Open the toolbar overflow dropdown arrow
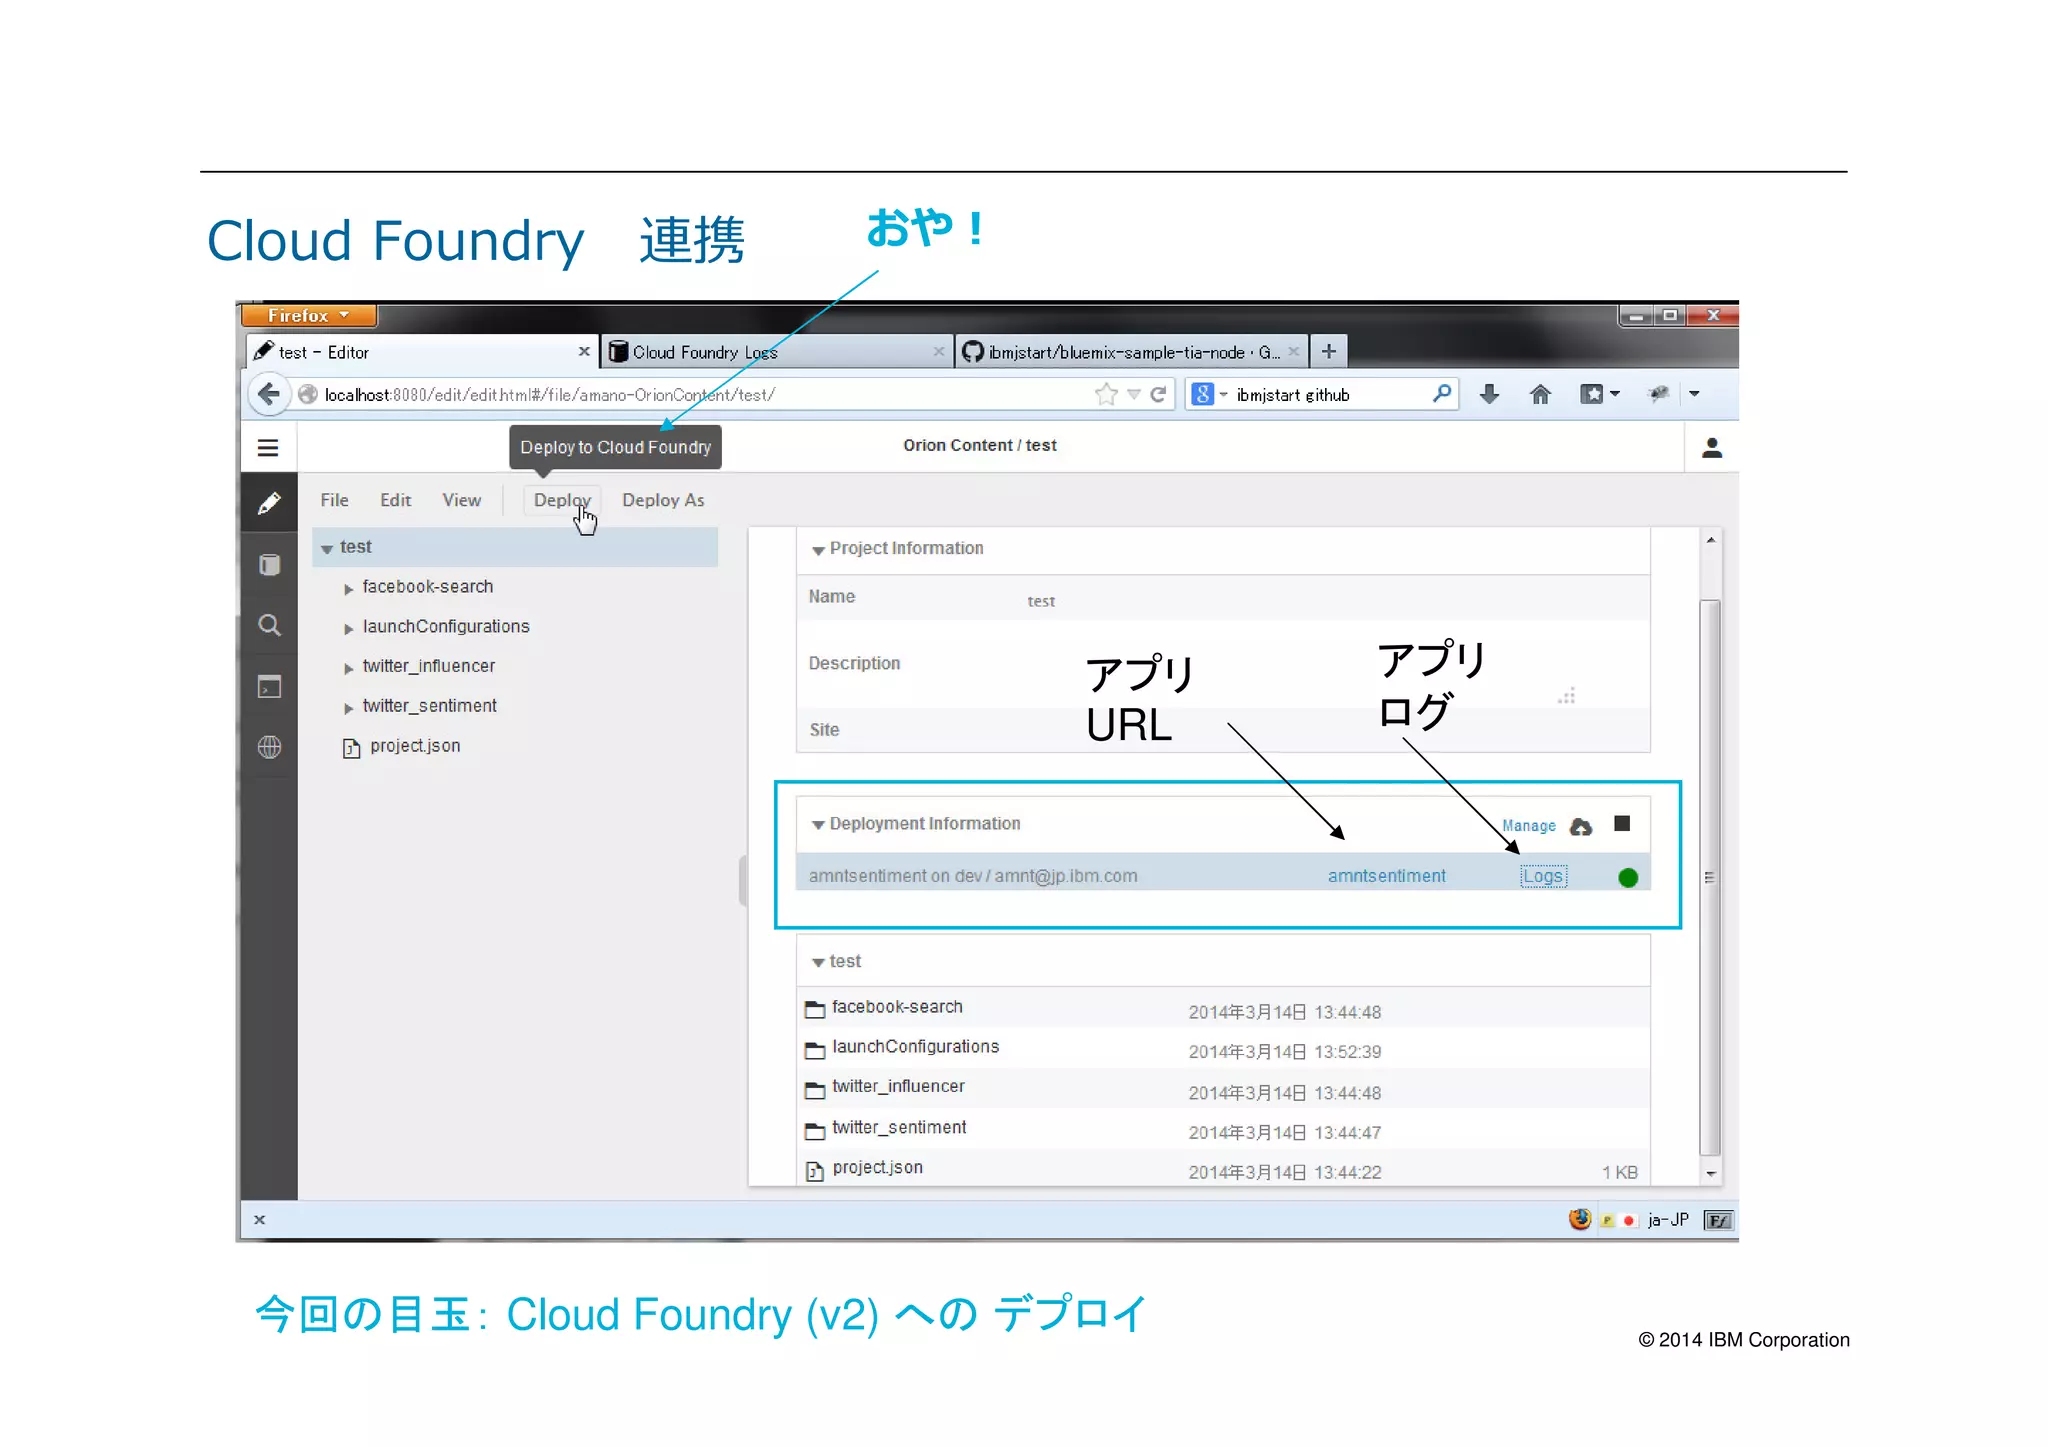The image size is (2048, 1447). [x=1694, y=394]
